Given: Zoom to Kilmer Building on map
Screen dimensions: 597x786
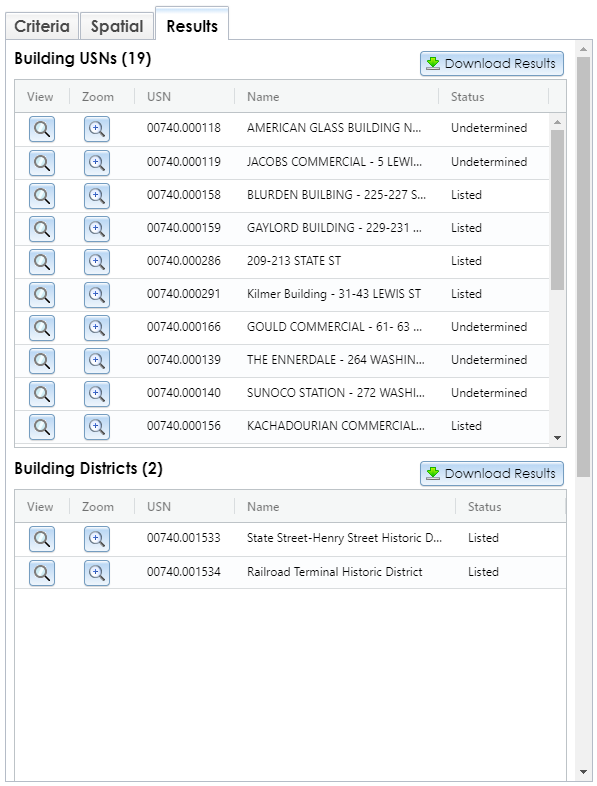Looking at the screenshot, I should click(97, 295).
